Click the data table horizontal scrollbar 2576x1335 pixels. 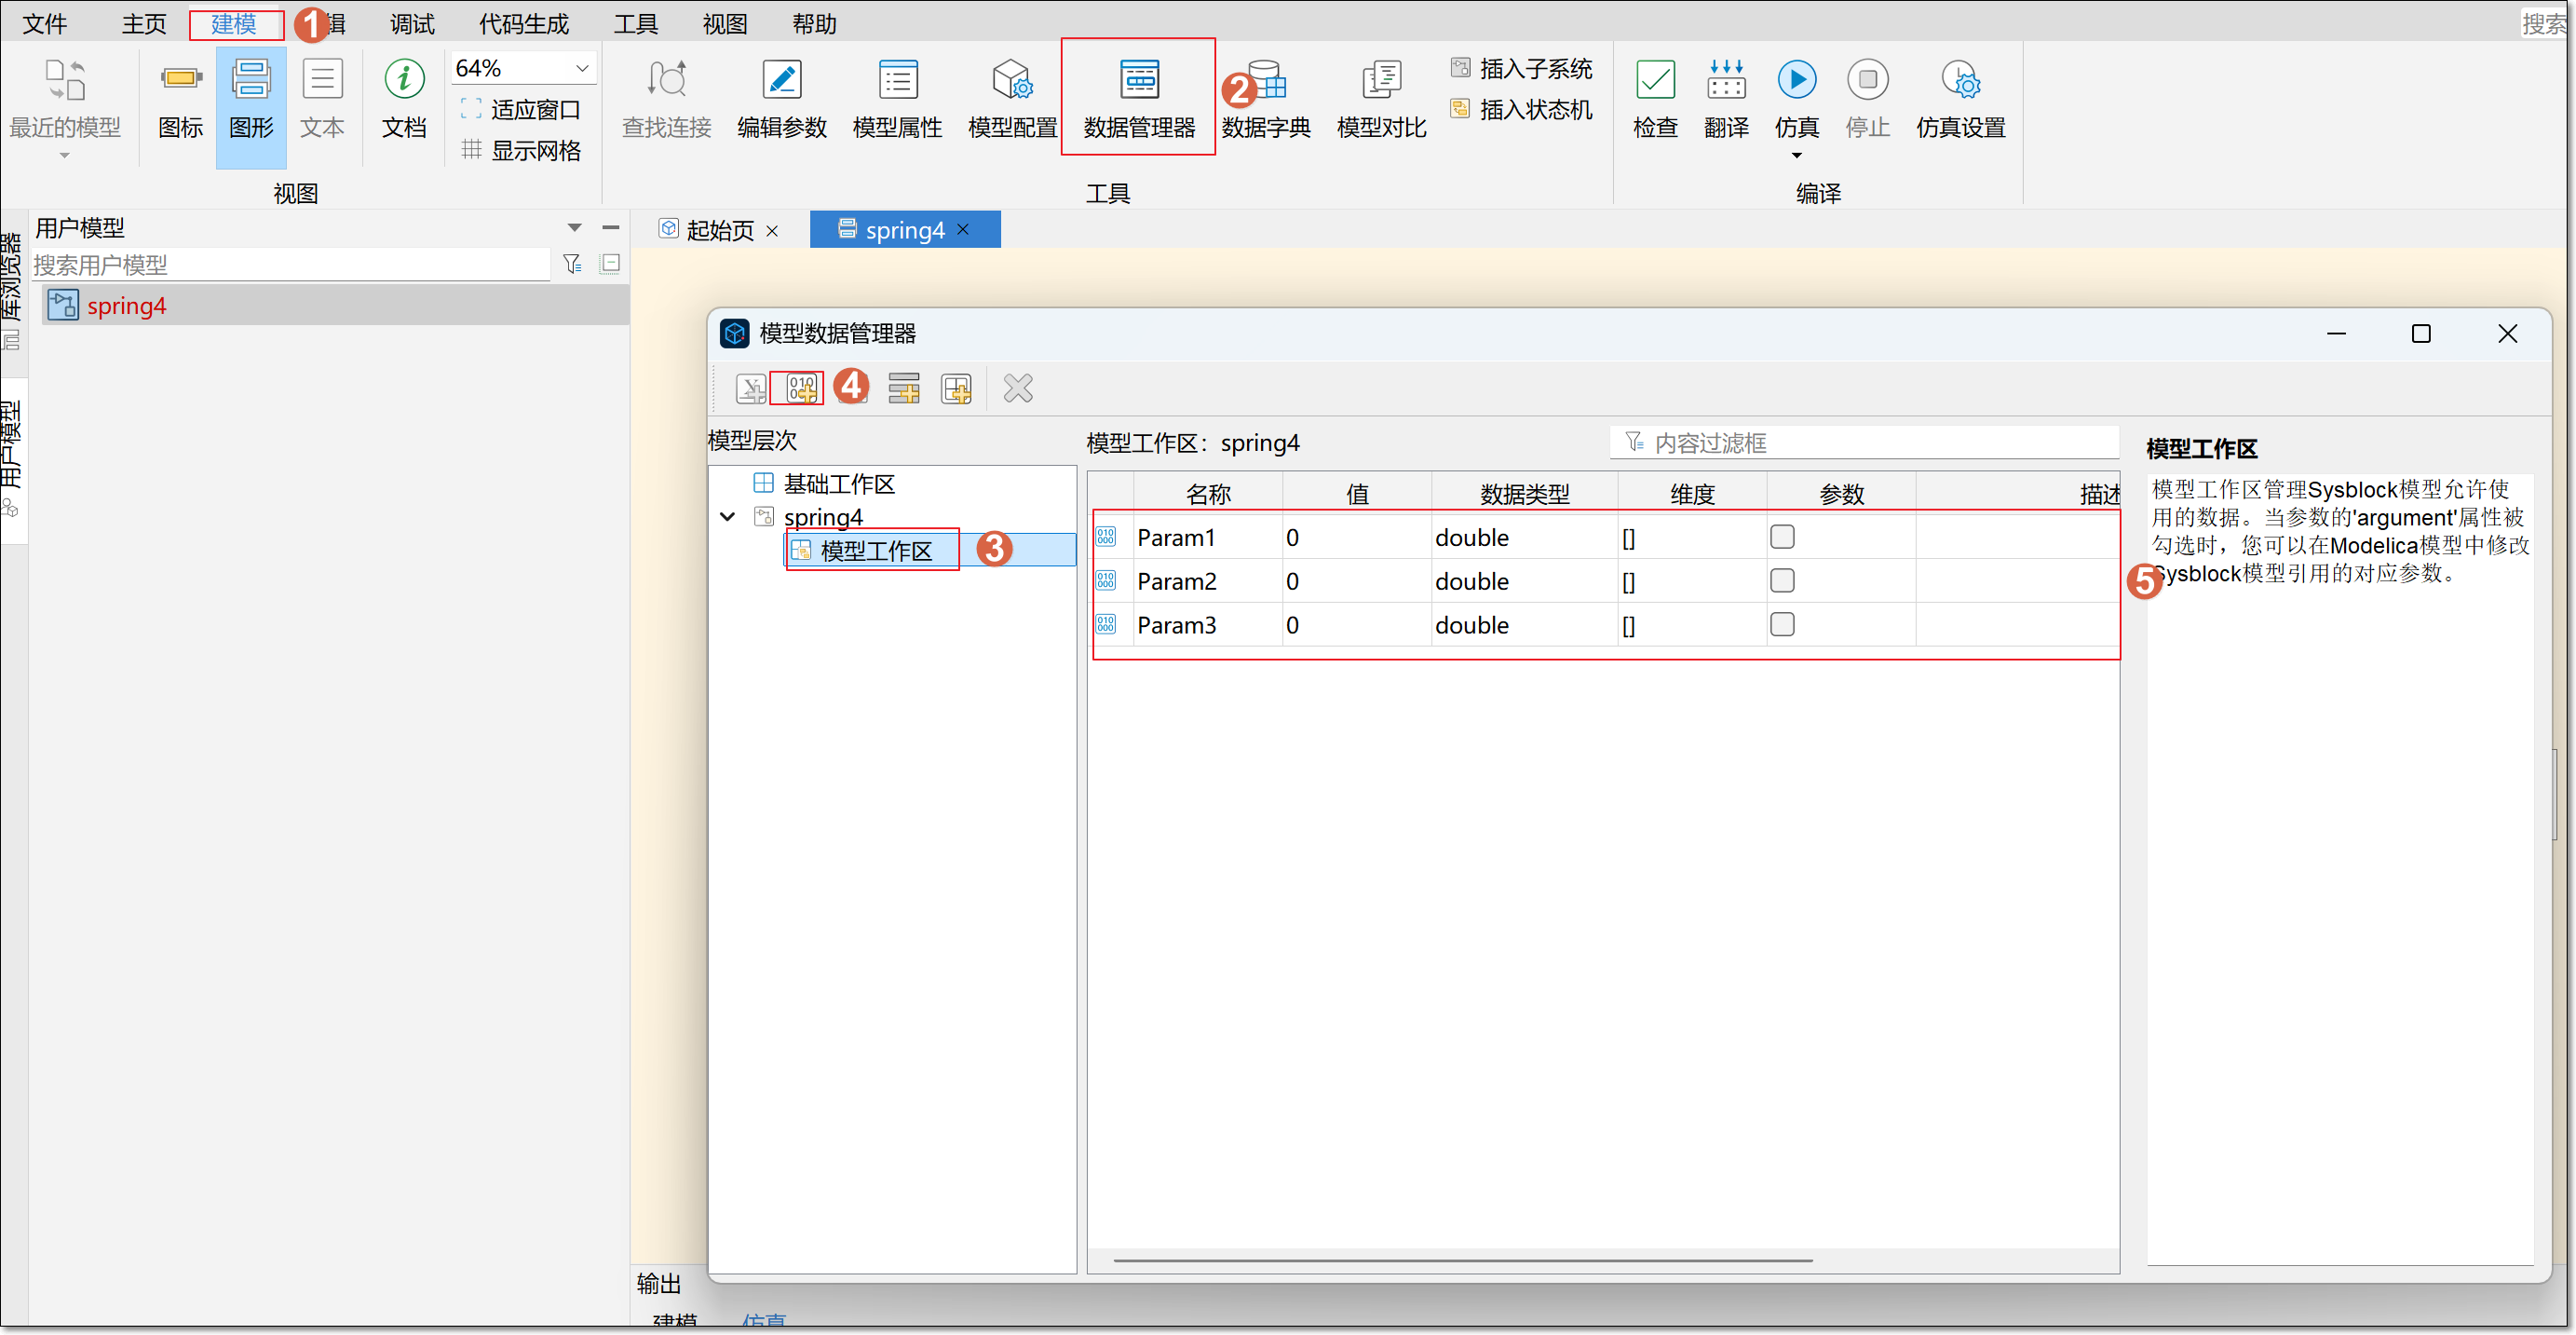tap(1462, 1261)
